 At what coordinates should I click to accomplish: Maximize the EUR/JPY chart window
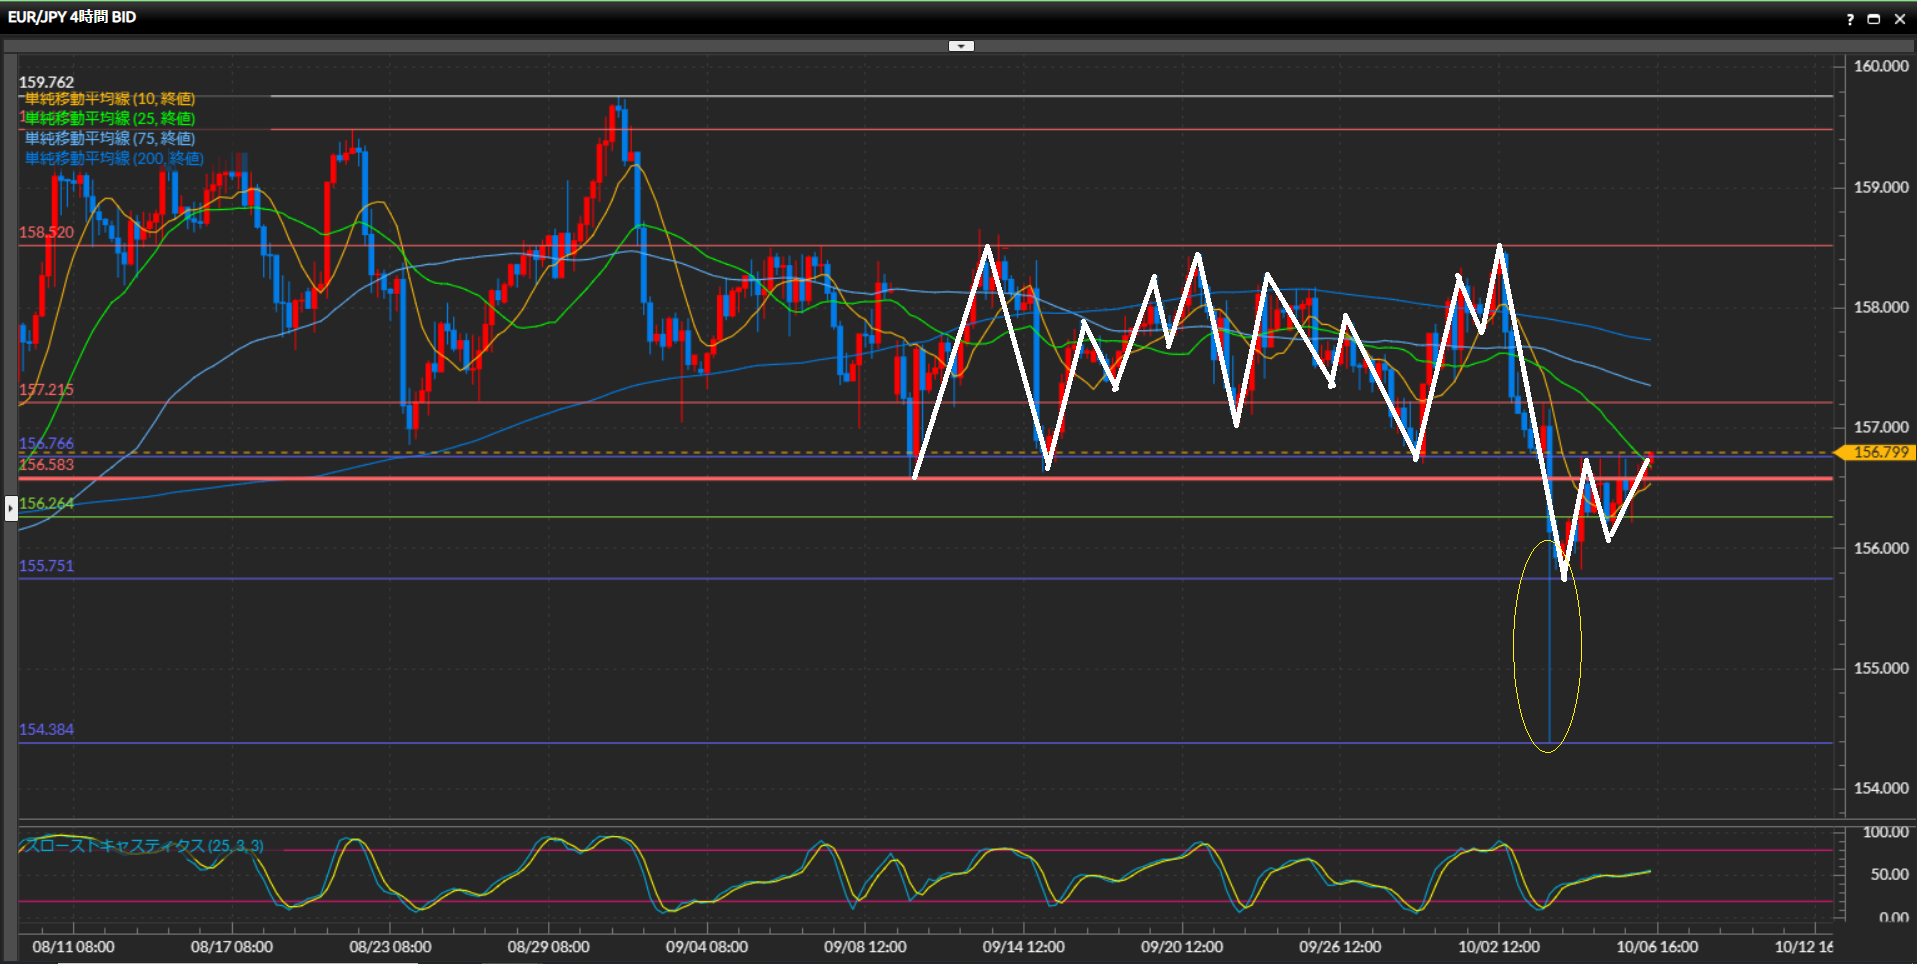tap(1874, 19)
